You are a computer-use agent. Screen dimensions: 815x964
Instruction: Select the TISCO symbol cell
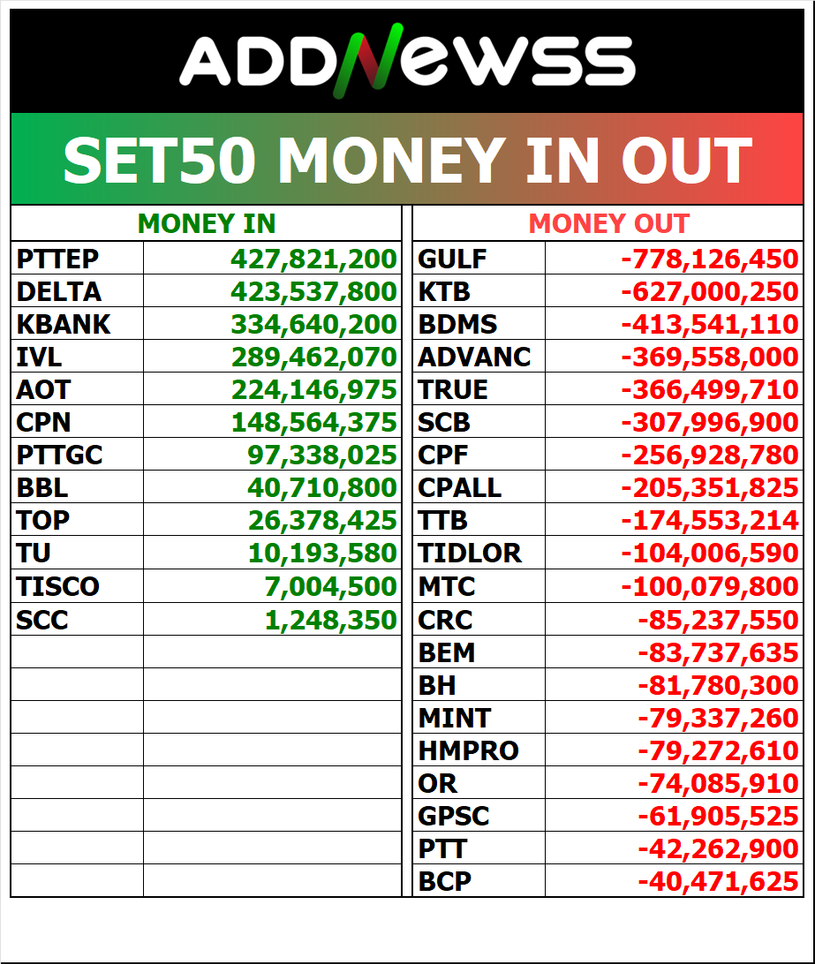[x=58, y=586]
